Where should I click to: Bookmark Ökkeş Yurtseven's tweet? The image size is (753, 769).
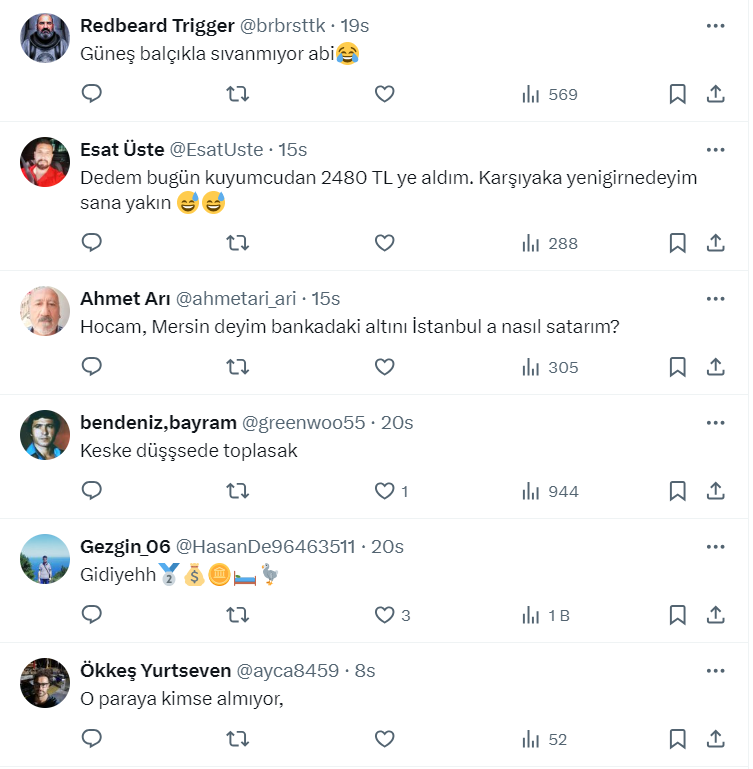coord(677,739)
